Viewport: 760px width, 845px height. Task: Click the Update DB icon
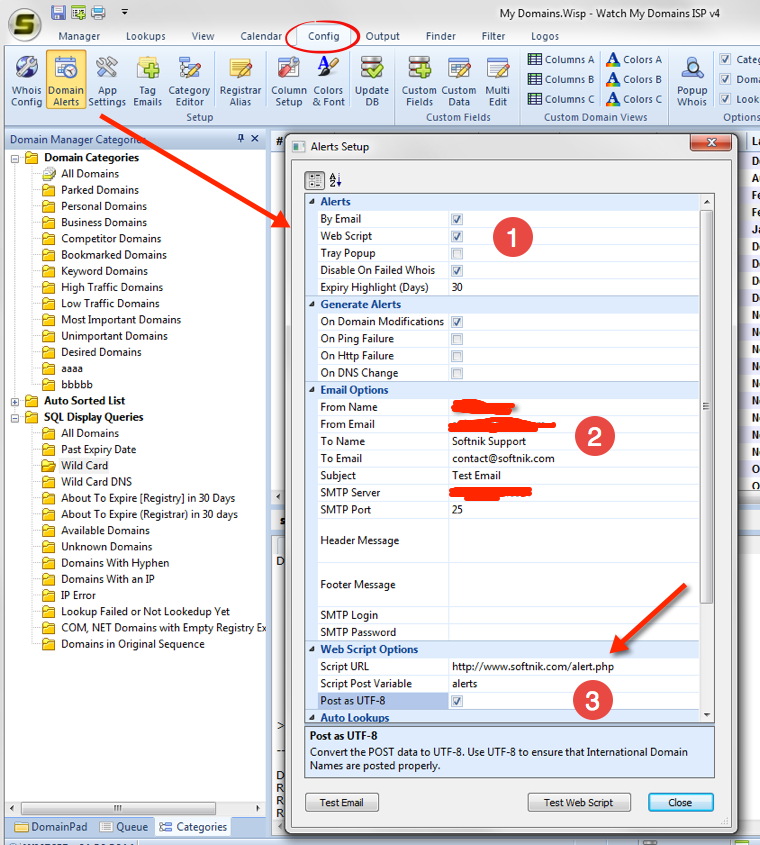click(x=372, y=80)
